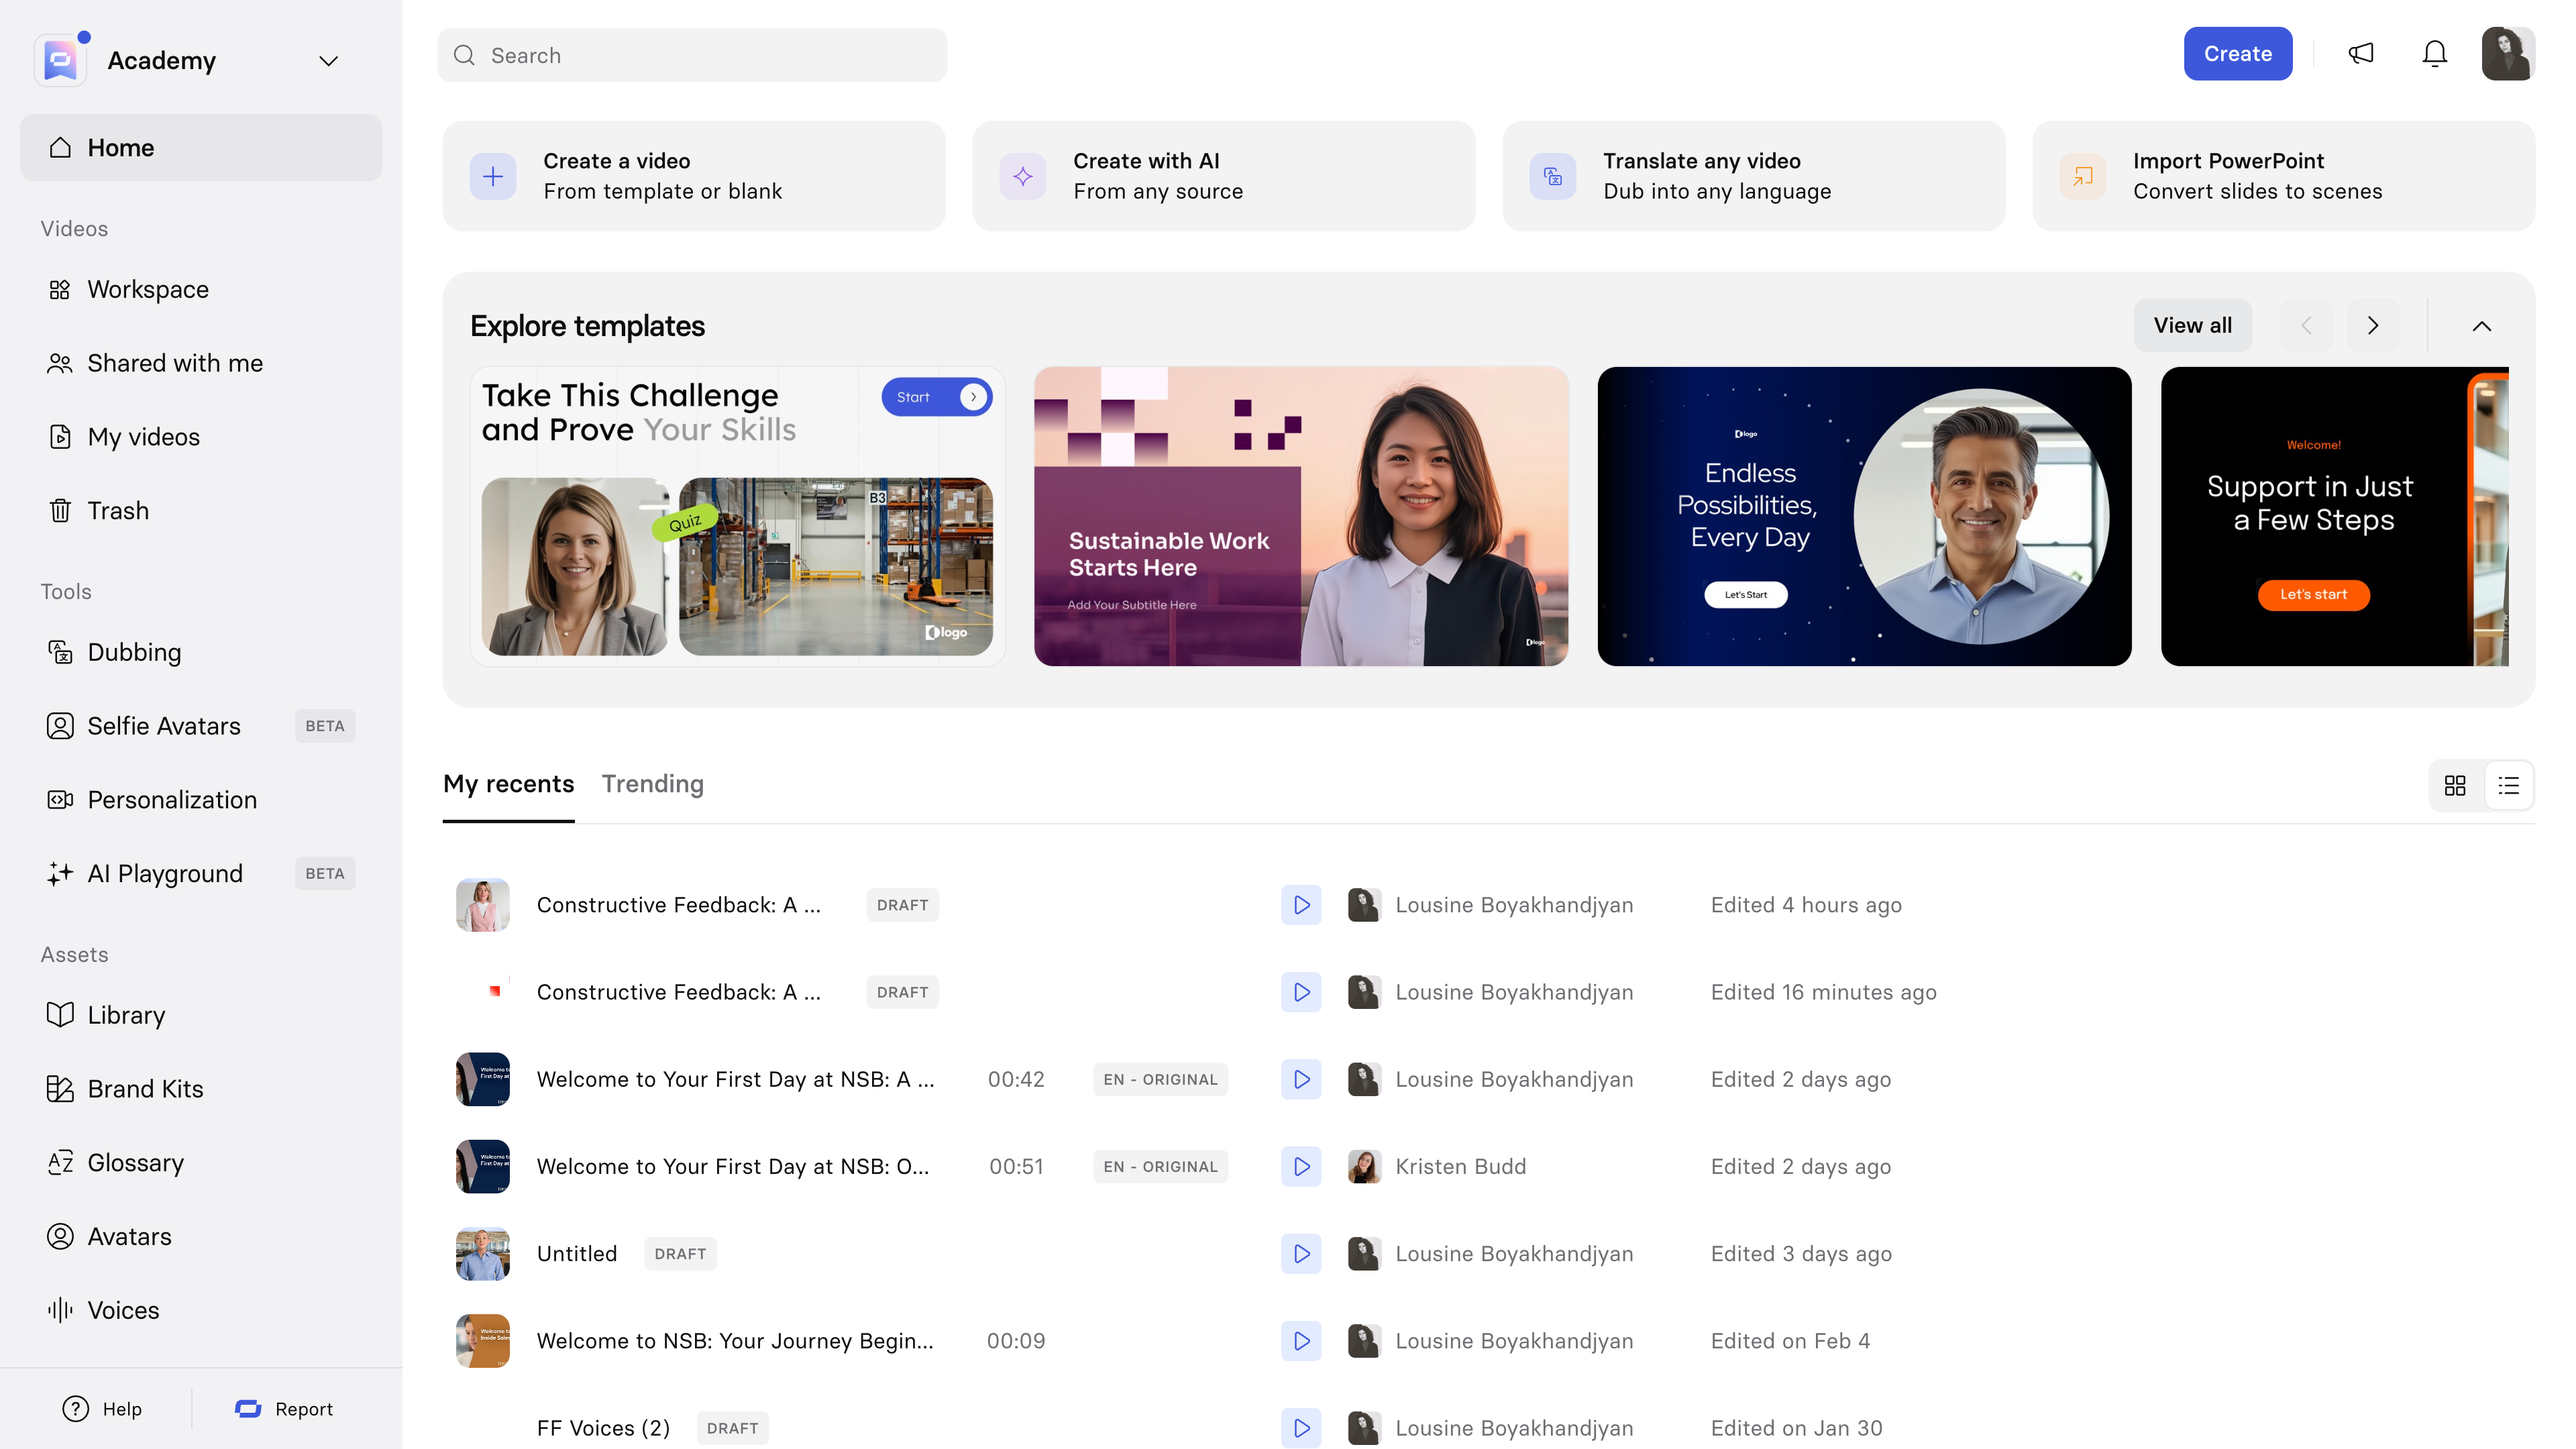2576x1449 pixels.
Task: Open the Brand Kits section
Action: pyautogui.click(x=145, y=1089)
